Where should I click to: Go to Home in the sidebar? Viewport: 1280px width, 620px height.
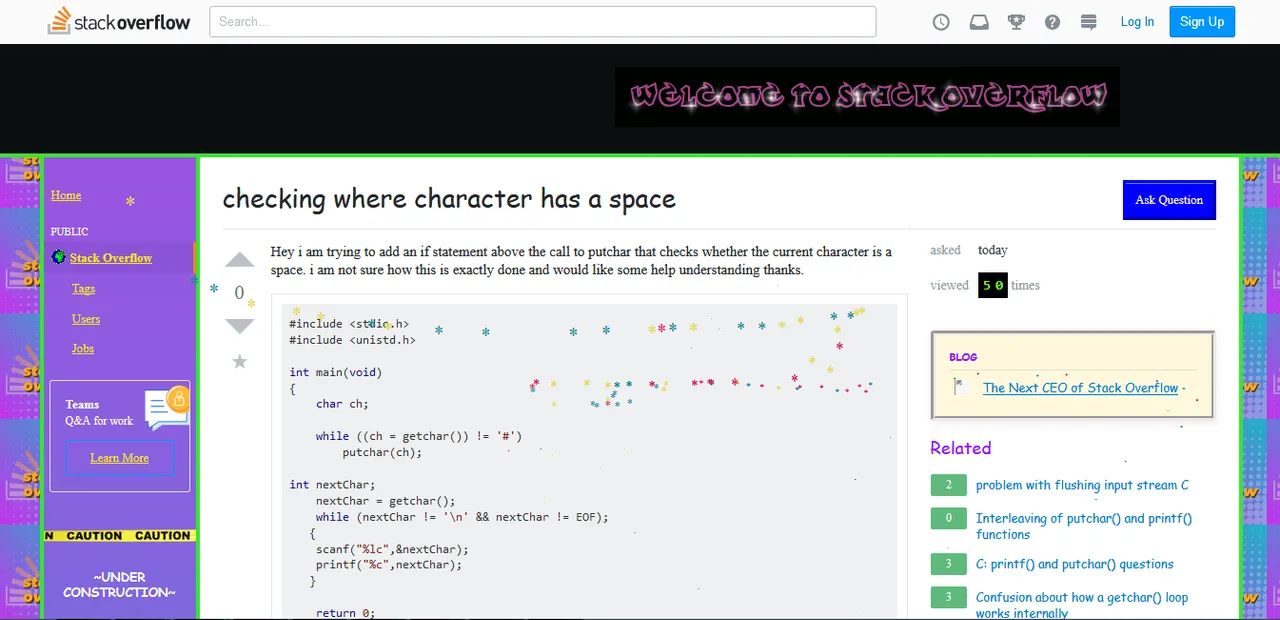[66, 195]
